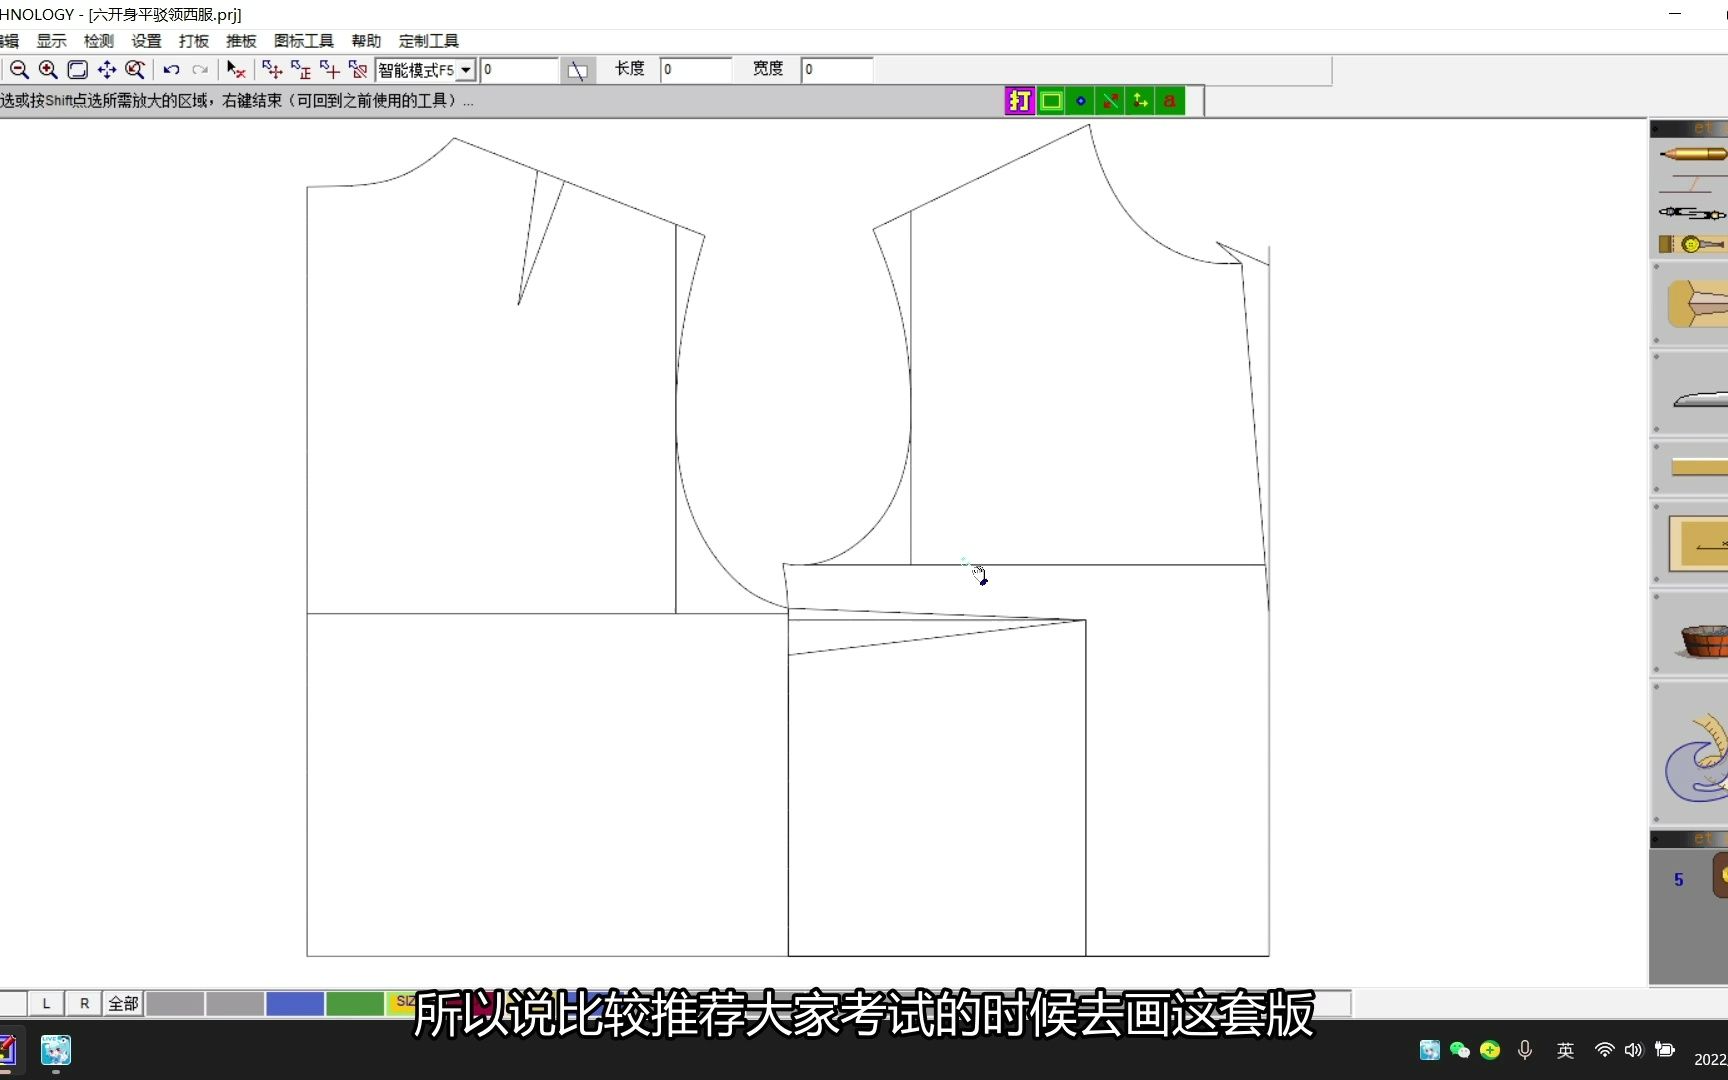The width and height of the screenshot is (1728, 1080).
Task: Click the zoom out magnifier icon
Action: tap(19, 70)
